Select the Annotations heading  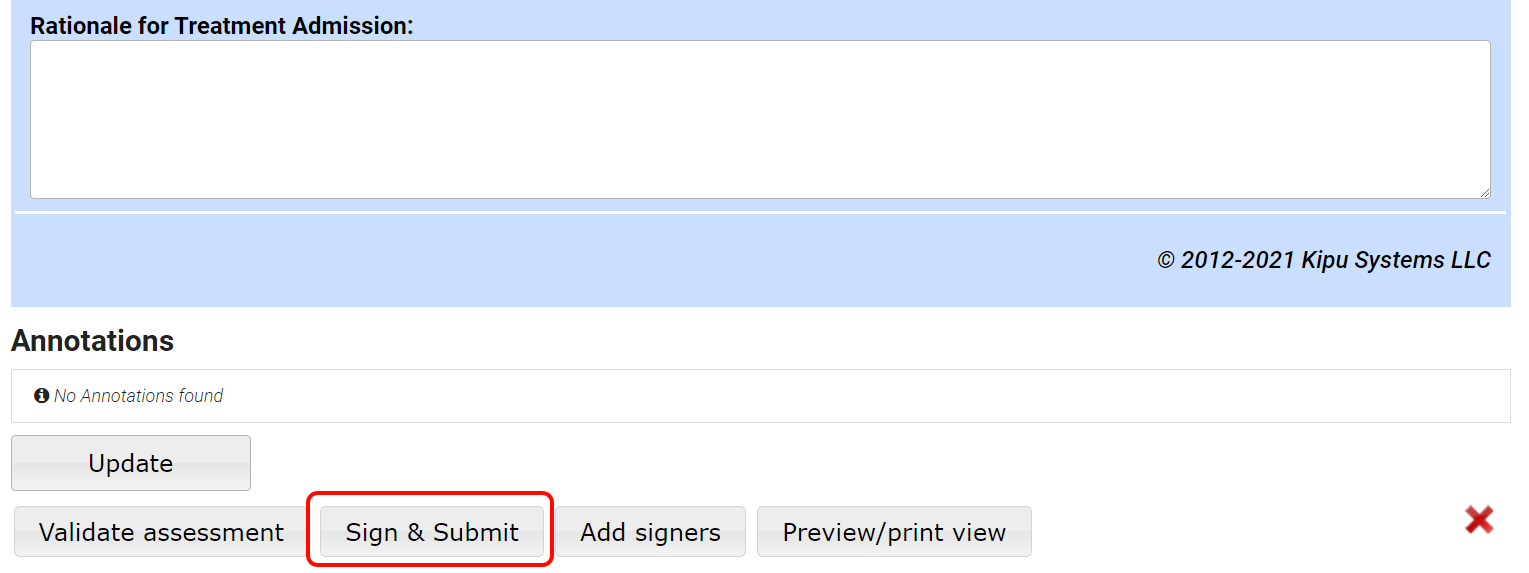coord(92,341)
